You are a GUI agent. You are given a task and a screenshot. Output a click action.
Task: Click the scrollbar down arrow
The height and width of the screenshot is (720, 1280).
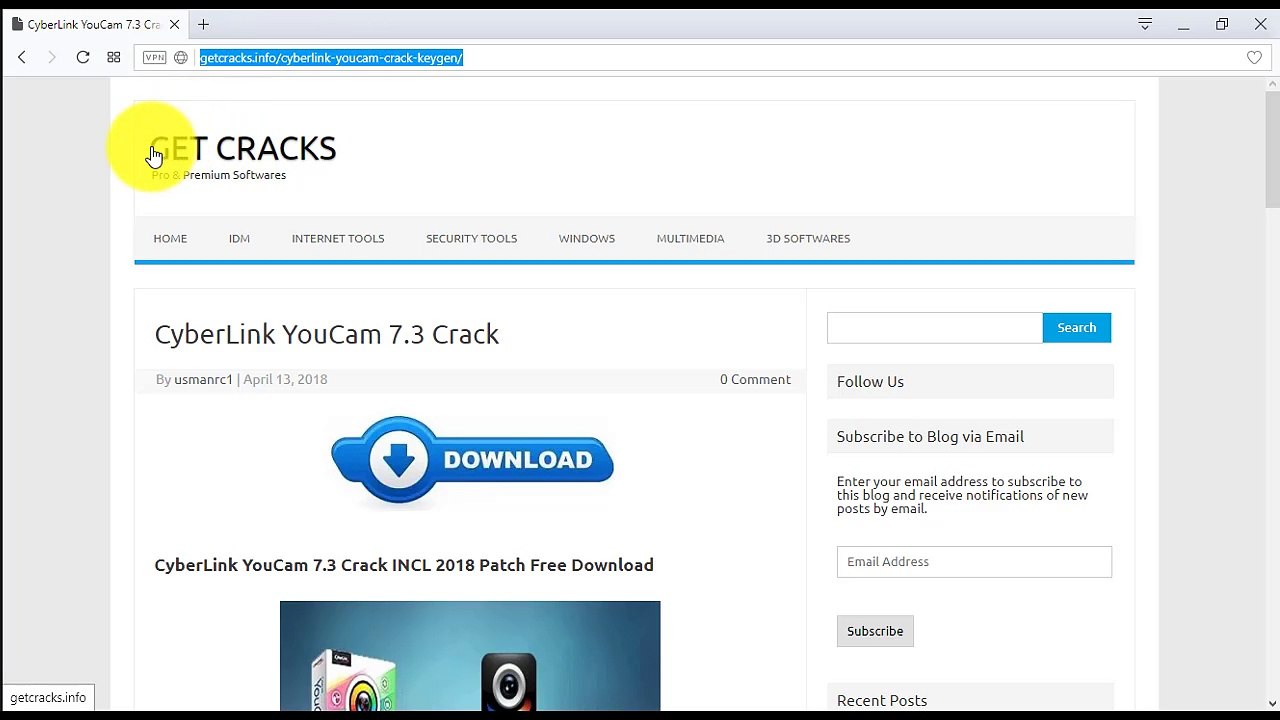click(x=1272, y=703)
